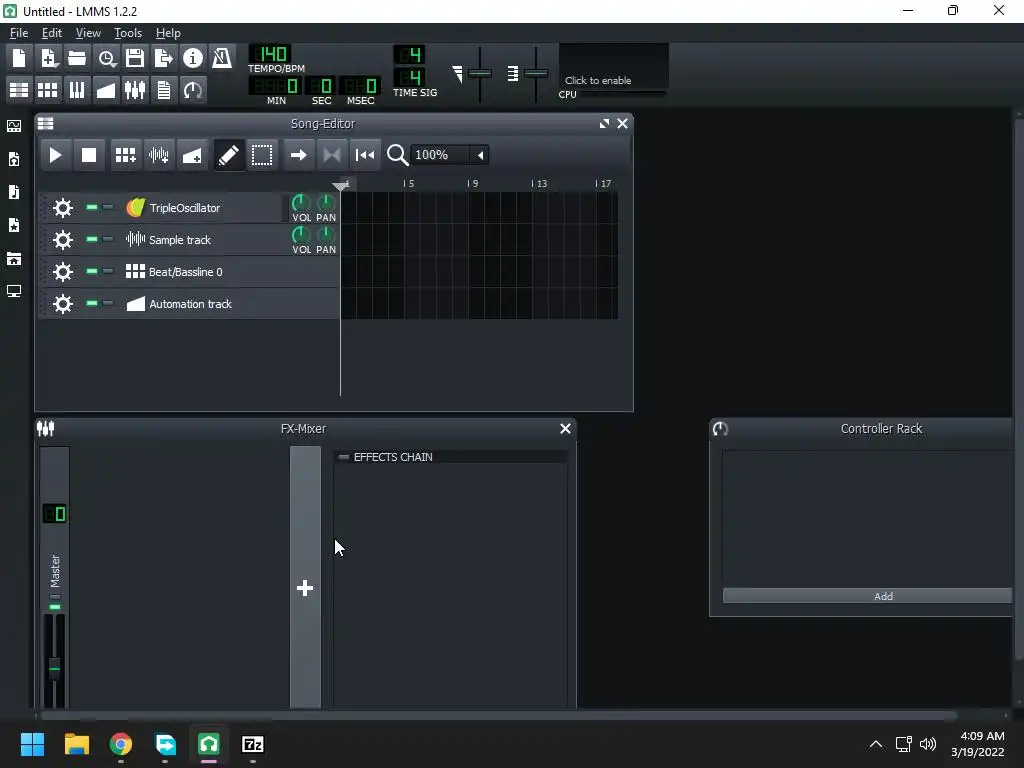Open the File menu
Screen dimensions: 1024x768
tap(19, 33)
